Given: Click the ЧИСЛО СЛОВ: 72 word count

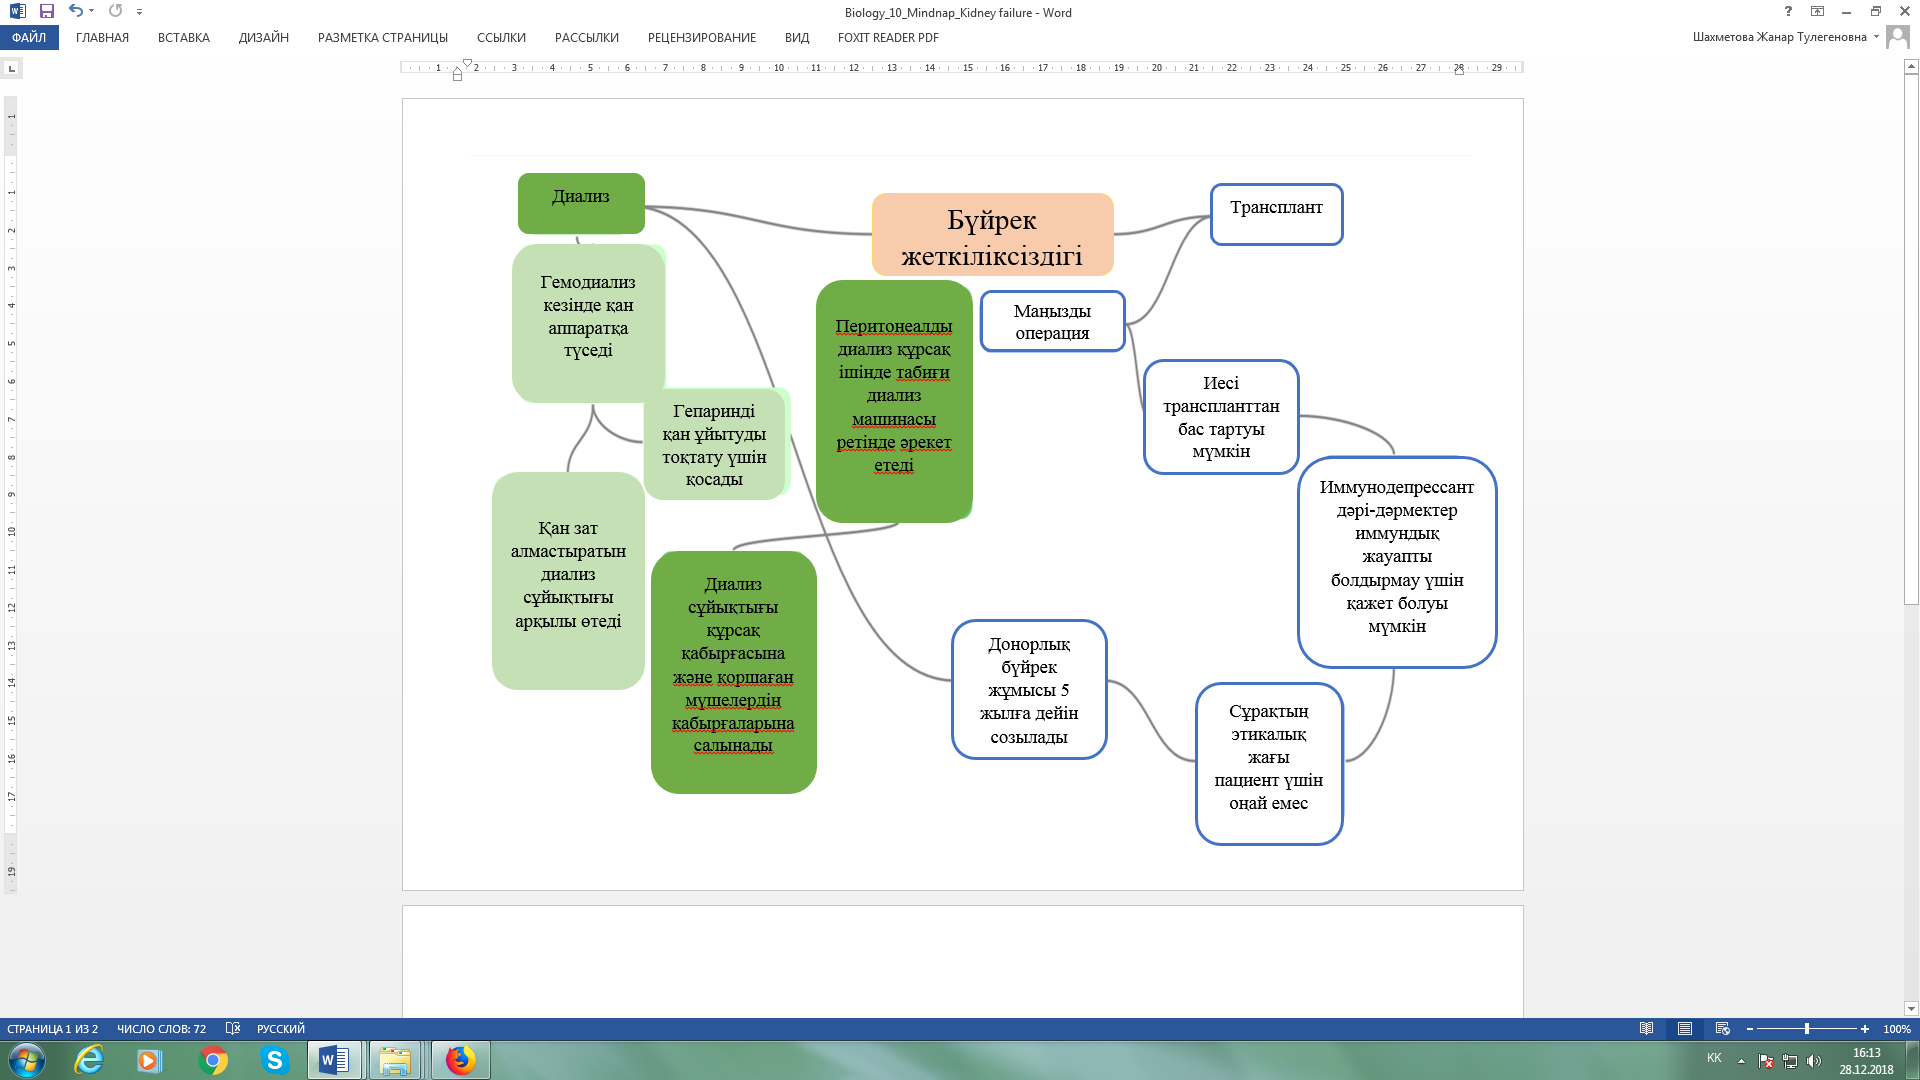Looking at the screenshot, I should tap(161, 1029).
